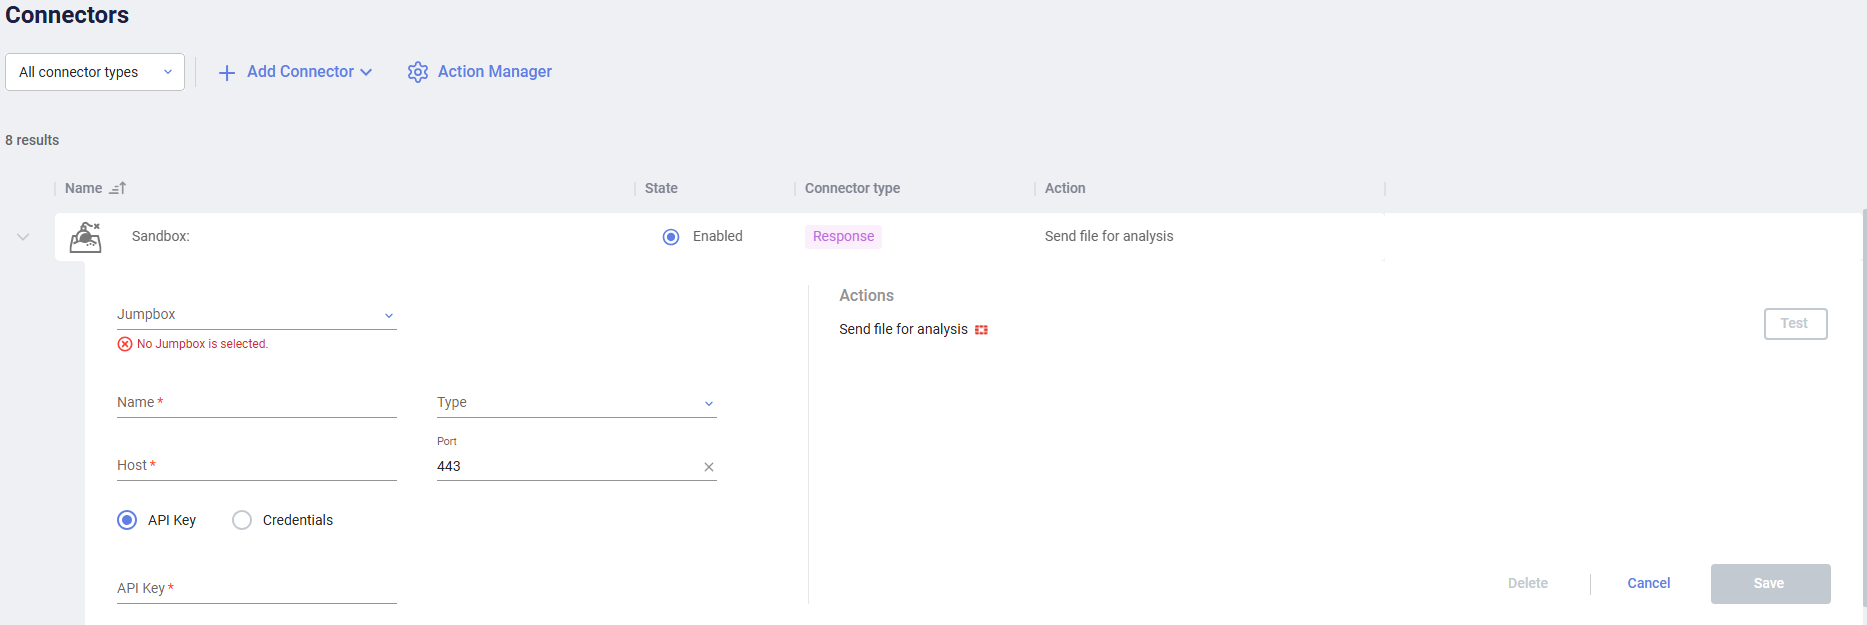
Task: Click the red error icon under Jumpbox
Action: pos(125,344)
